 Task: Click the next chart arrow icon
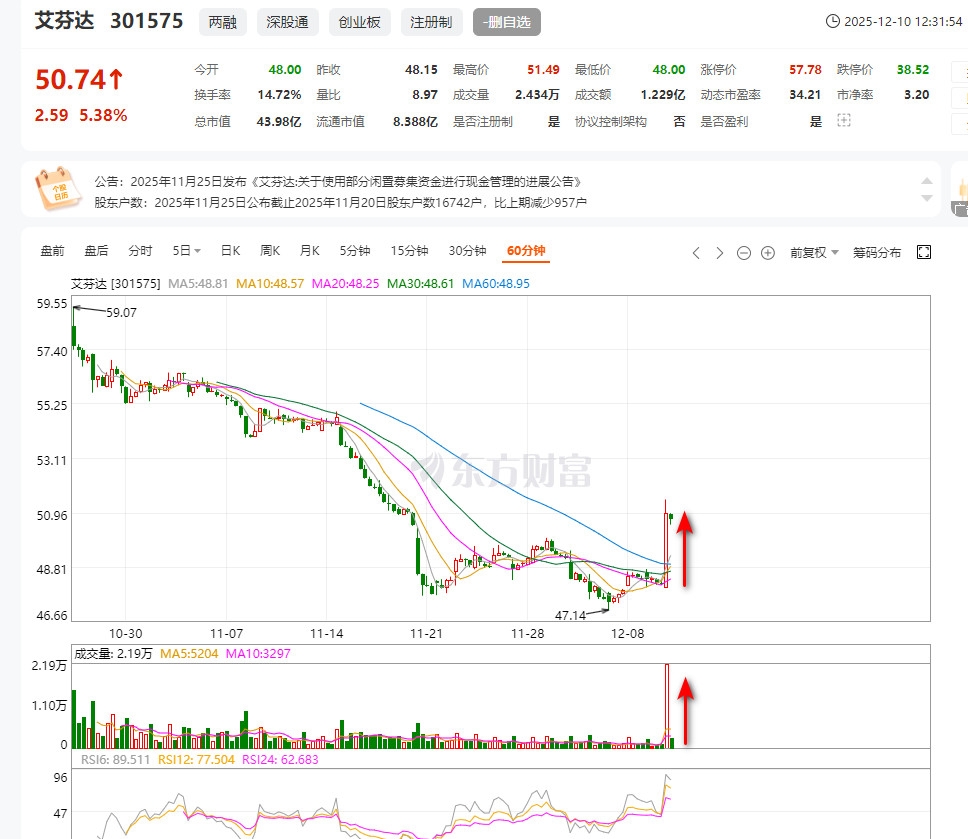click(719, 253)
